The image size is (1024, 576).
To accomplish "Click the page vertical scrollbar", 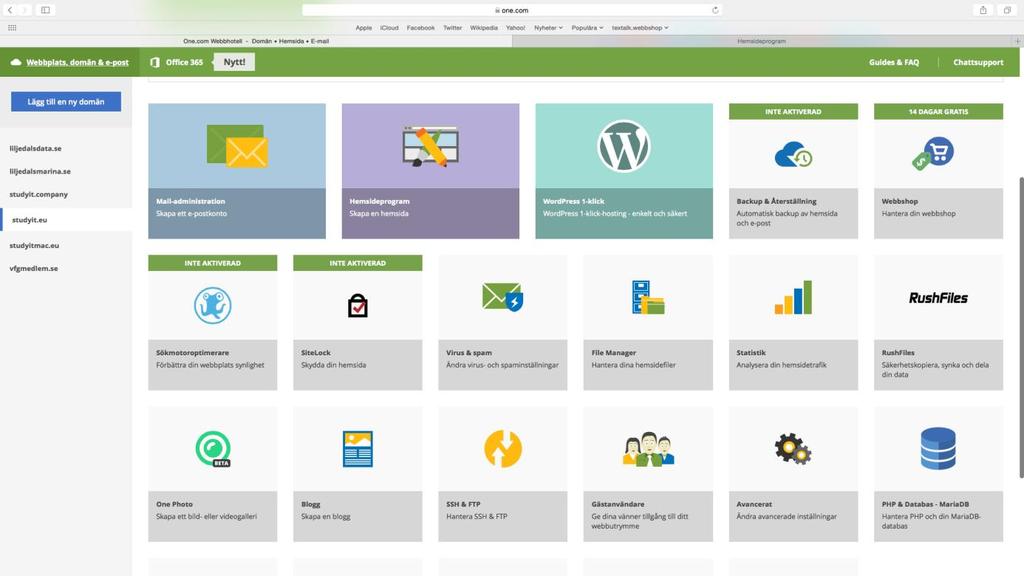I will 1021,327.
